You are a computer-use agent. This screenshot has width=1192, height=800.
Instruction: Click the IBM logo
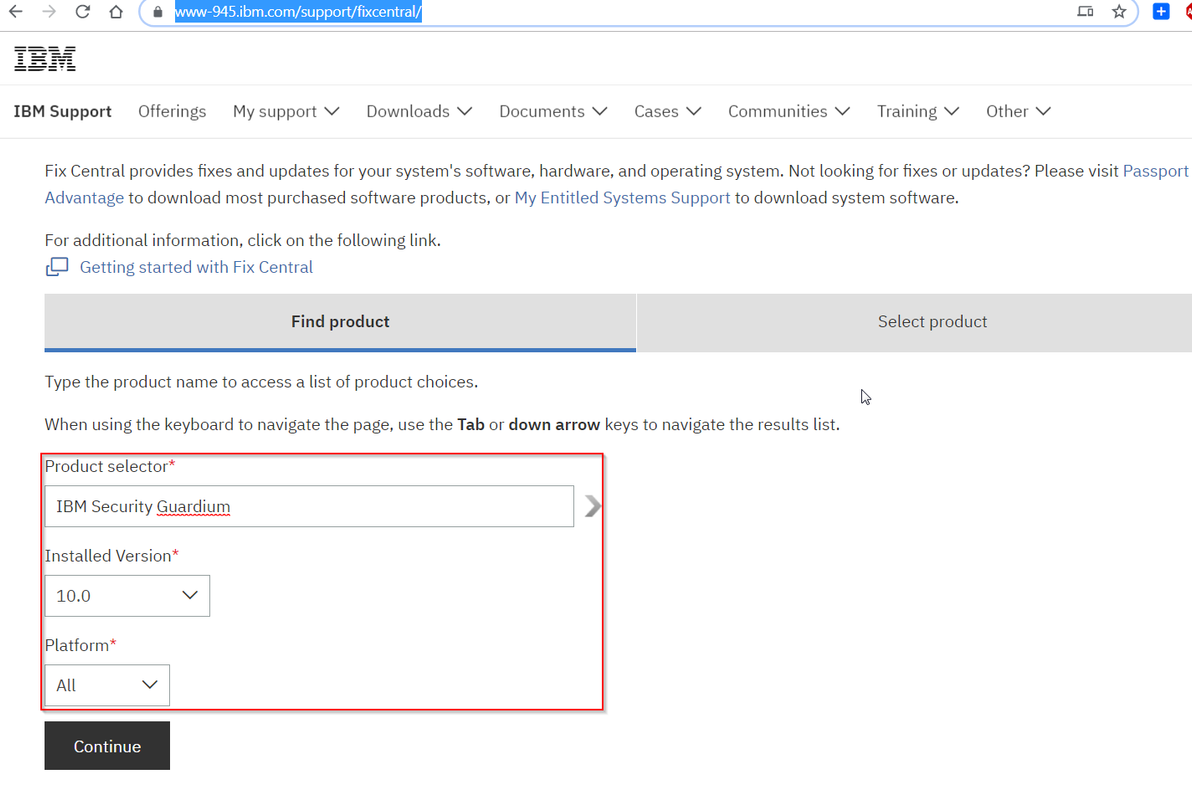45,59
